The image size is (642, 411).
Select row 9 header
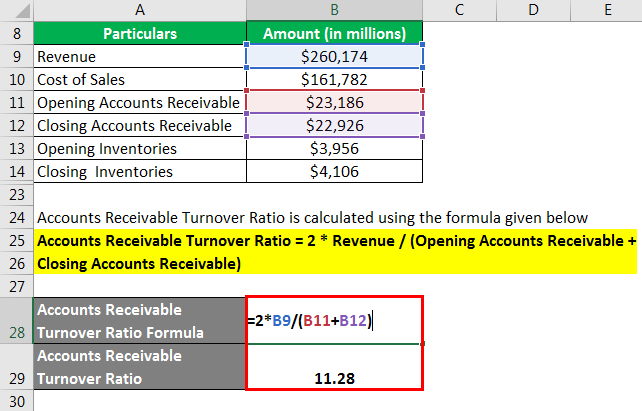click(17, 56)
